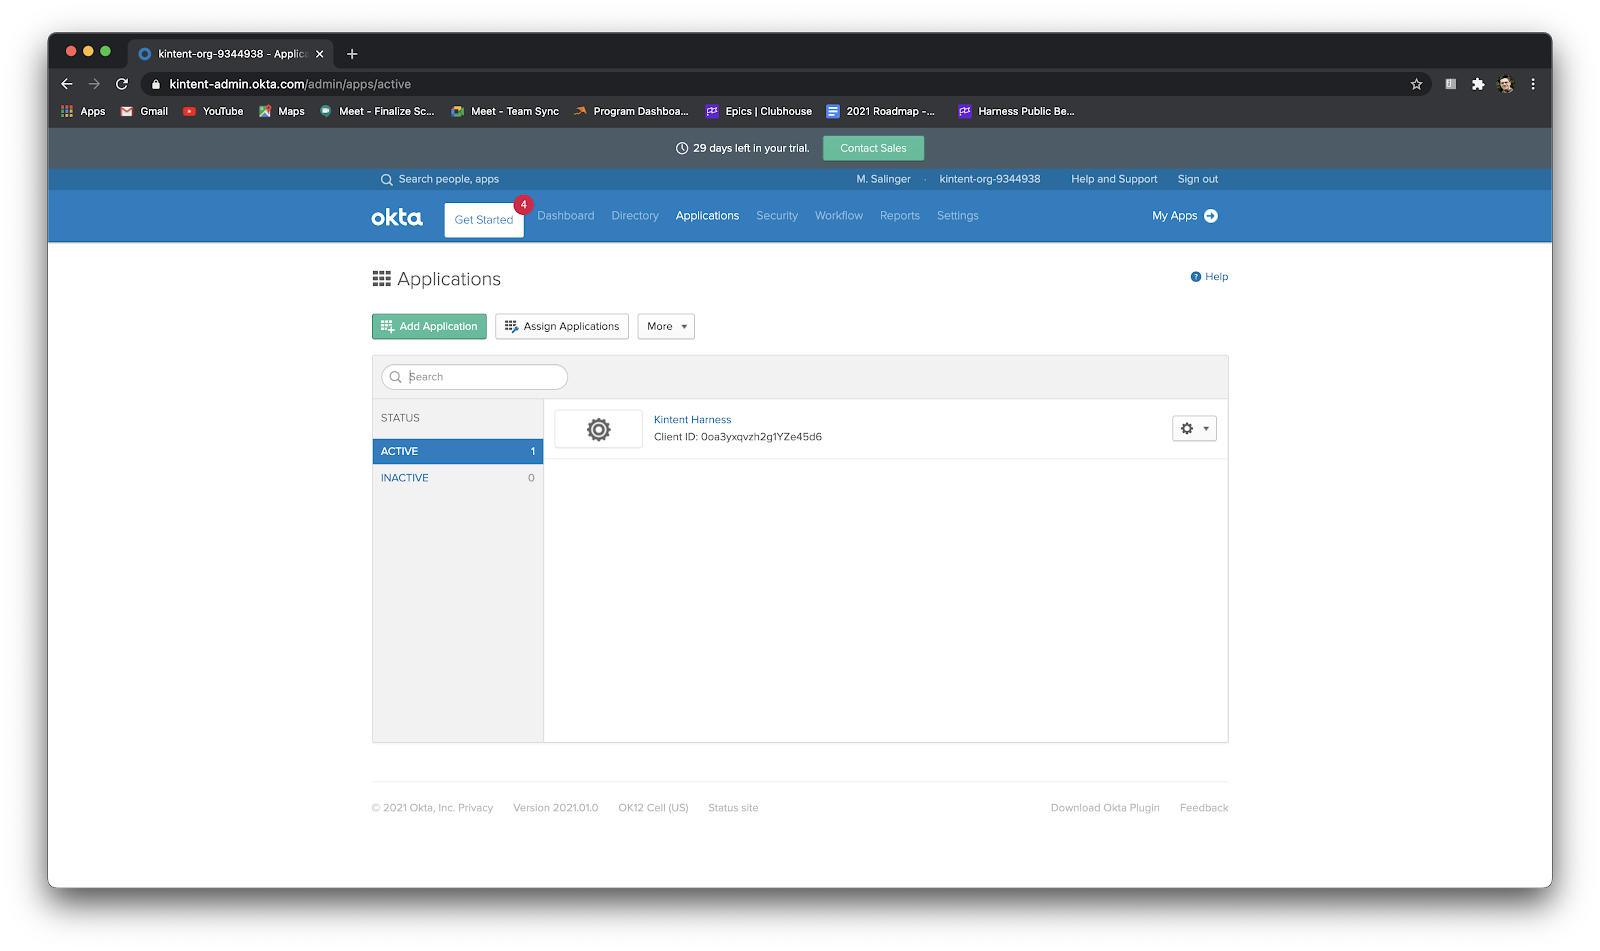Open the 2021 Roadmap bookmark

pyautogui.click(x=881, y=112)
